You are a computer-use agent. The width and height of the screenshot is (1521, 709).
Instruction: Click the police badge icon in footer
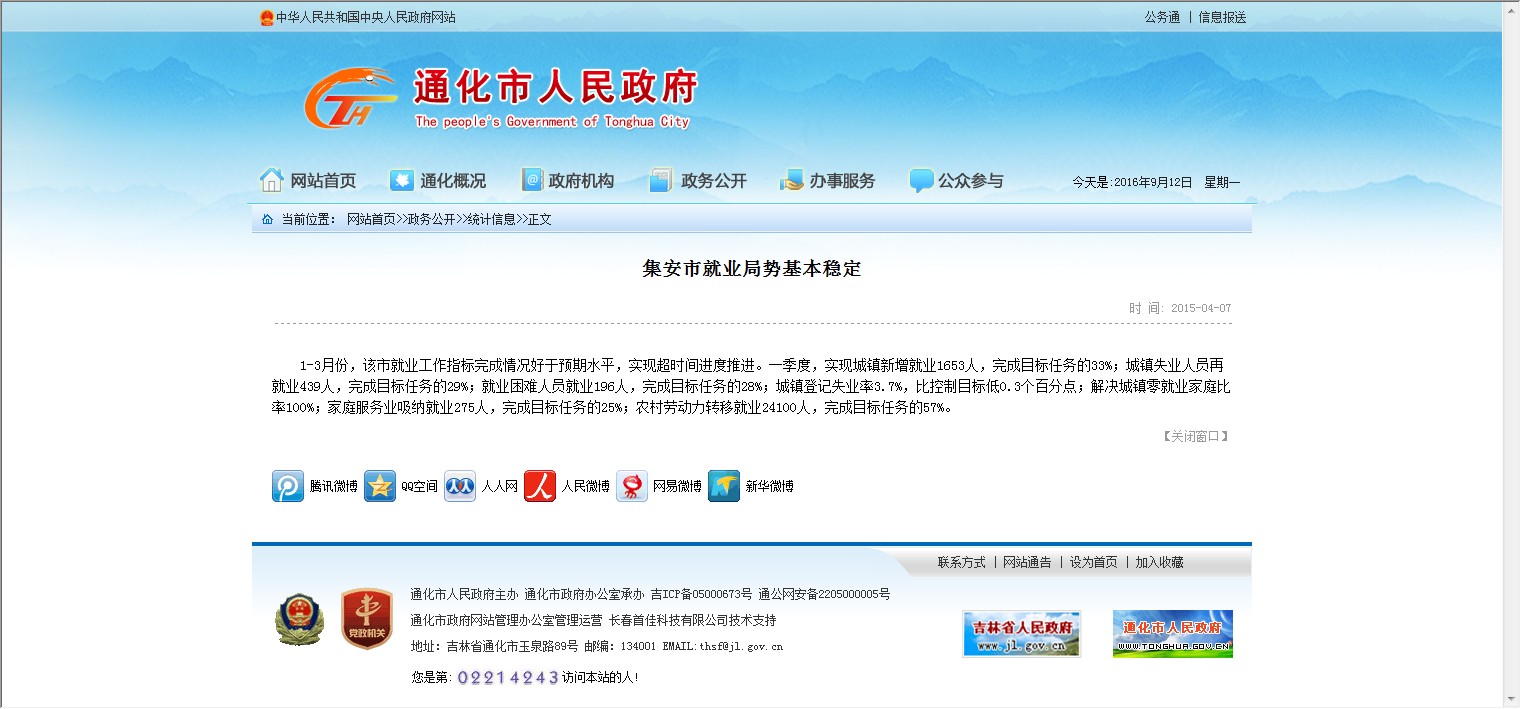pos(299,619)
